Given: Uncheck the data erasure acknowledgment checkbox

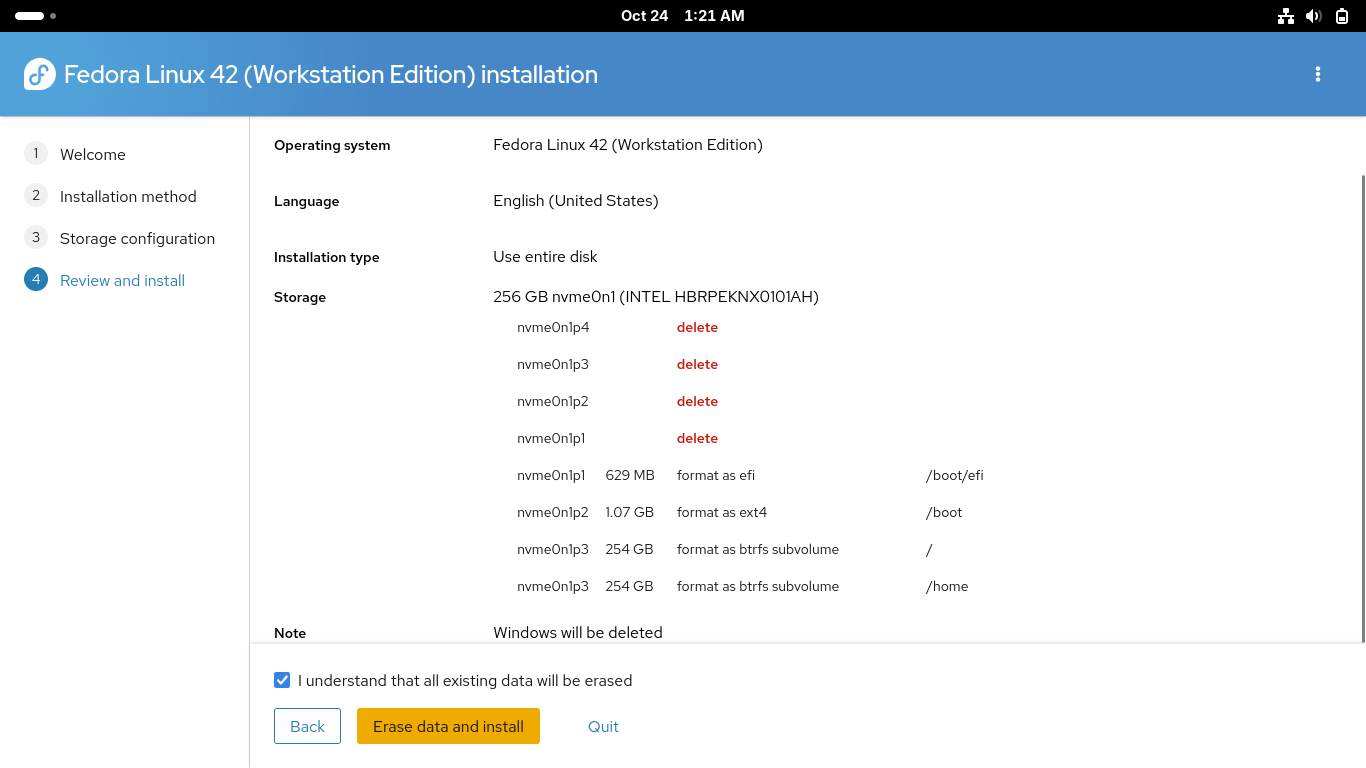Looking at the screenshot, I should pos(282,680).
